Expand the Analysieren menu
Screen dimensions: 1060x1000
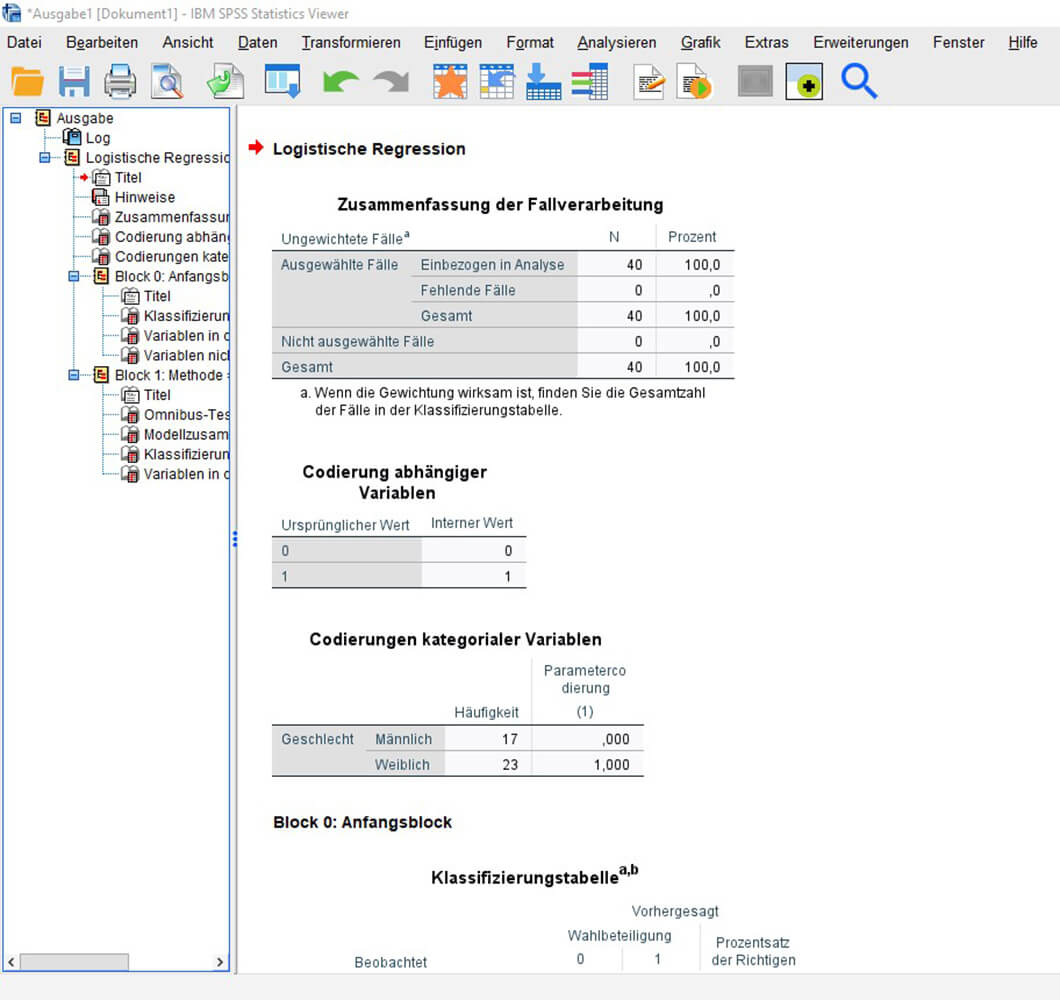coord(615,43)
